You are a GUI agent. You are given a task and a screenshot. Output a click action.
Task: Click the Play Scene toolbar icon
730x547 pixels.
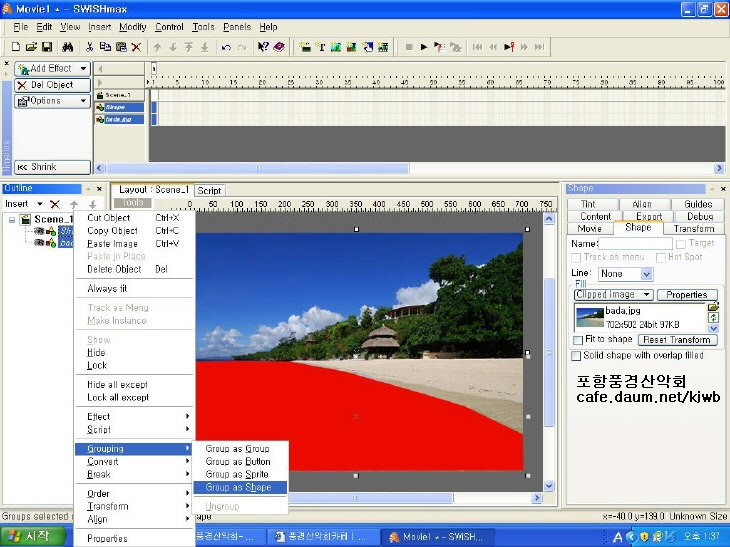pyautogui.click(x=439, y=47)
